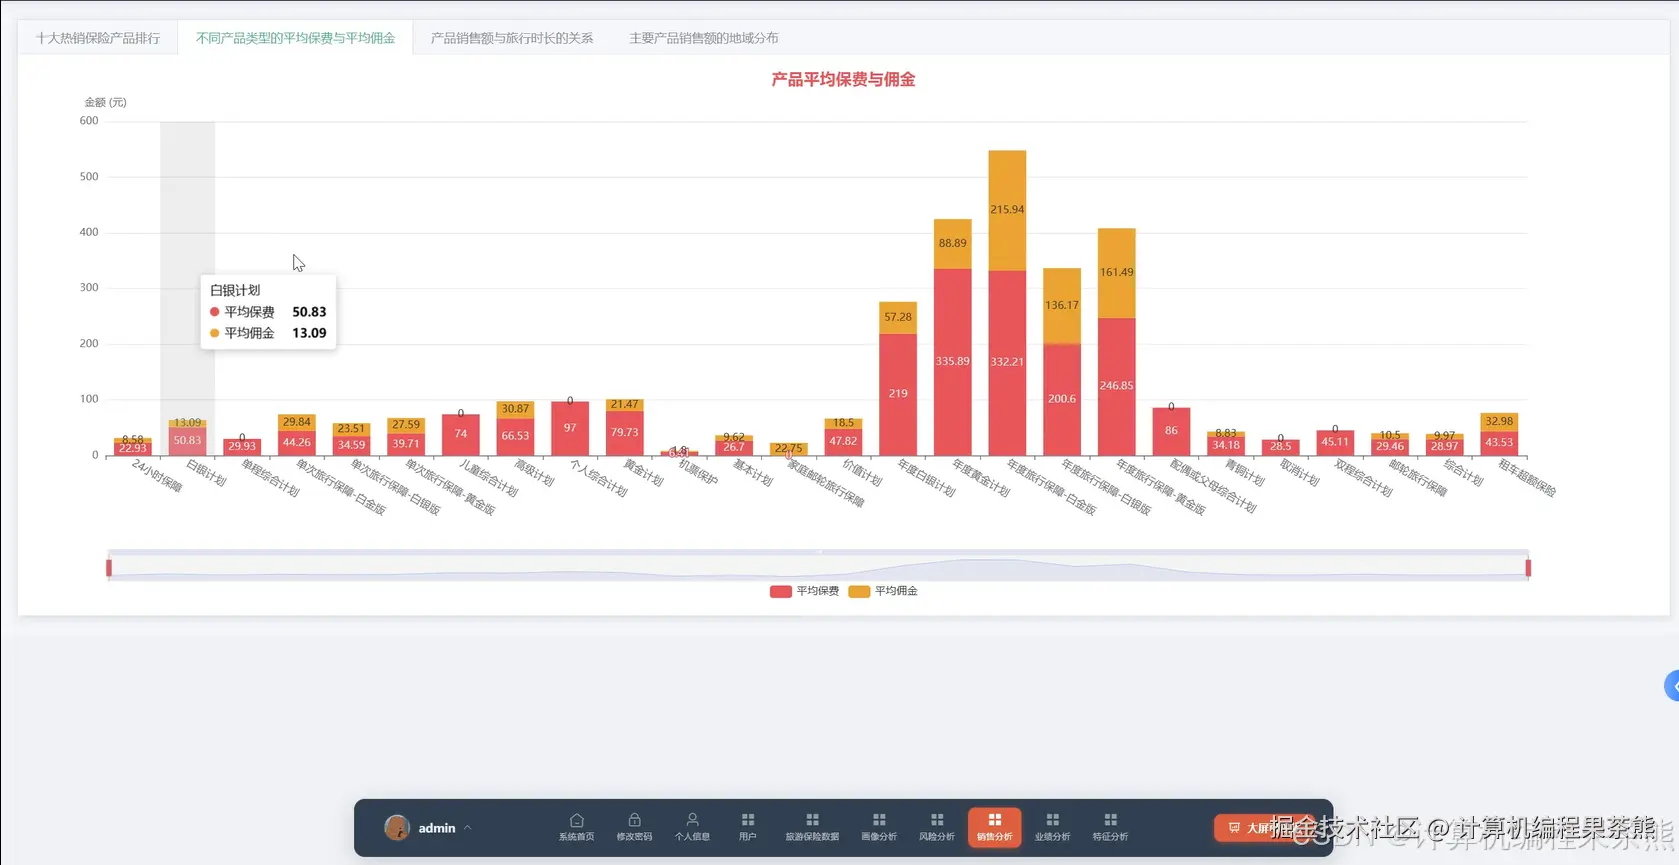Image resolution: width=1679 pixels, height=865 pixels.
Task: Click 年度黄金计划 red bar 335.89
Action: click(952, 362)
